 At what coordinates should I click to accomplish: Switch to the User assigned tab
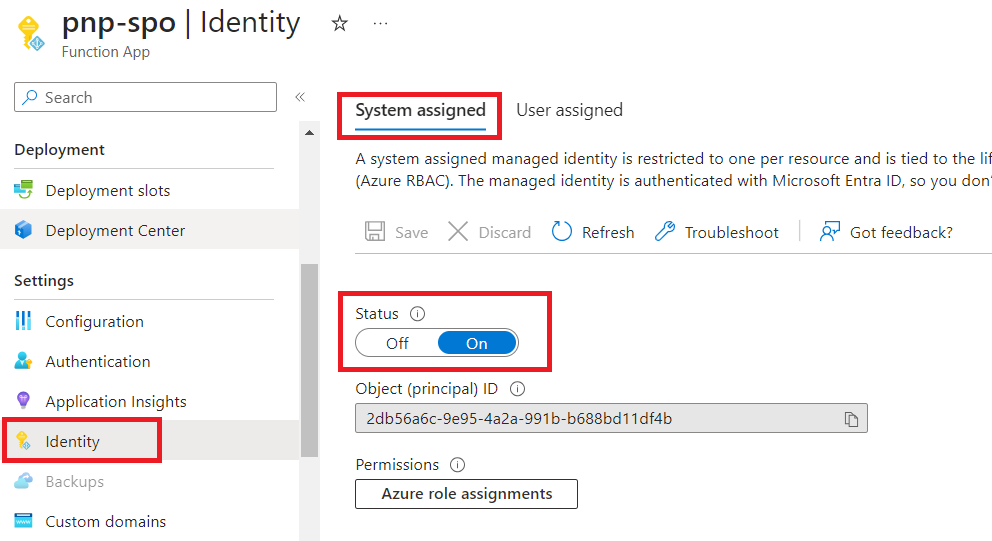569,110
